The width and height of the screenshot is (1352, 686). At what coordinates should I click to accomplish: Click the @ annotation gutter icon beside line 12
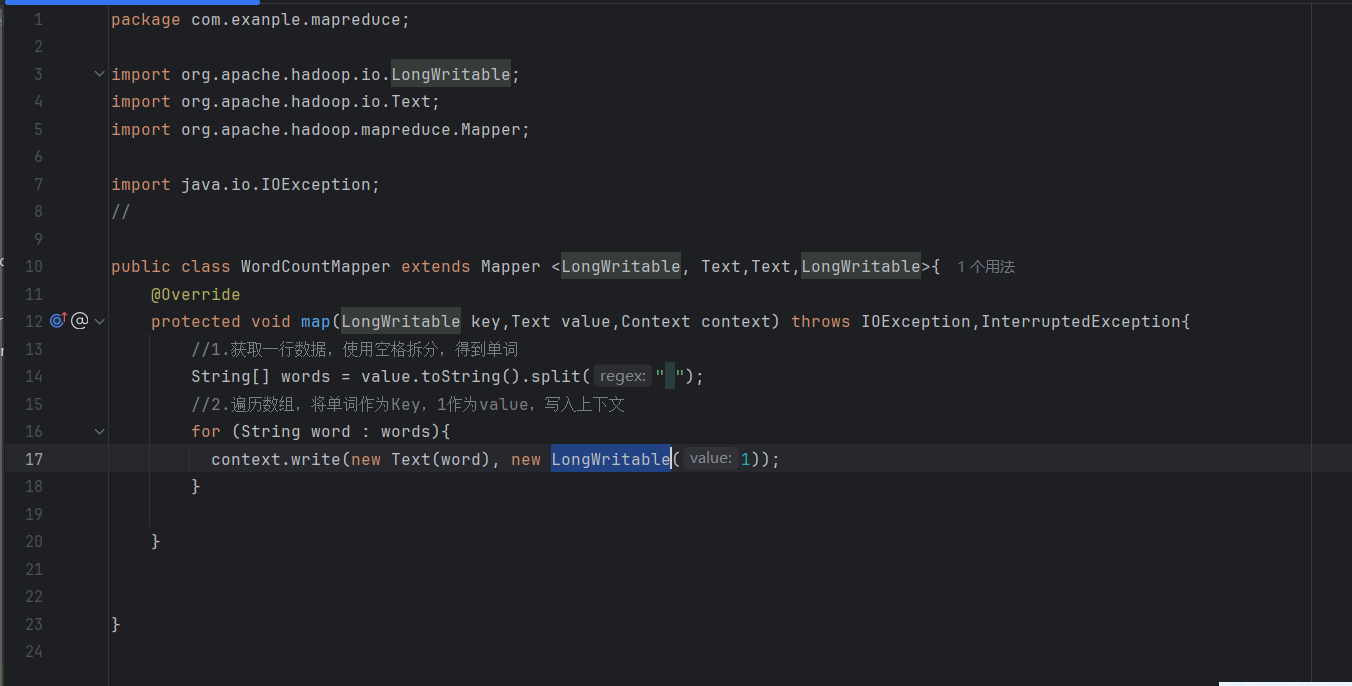click(79, 320)
